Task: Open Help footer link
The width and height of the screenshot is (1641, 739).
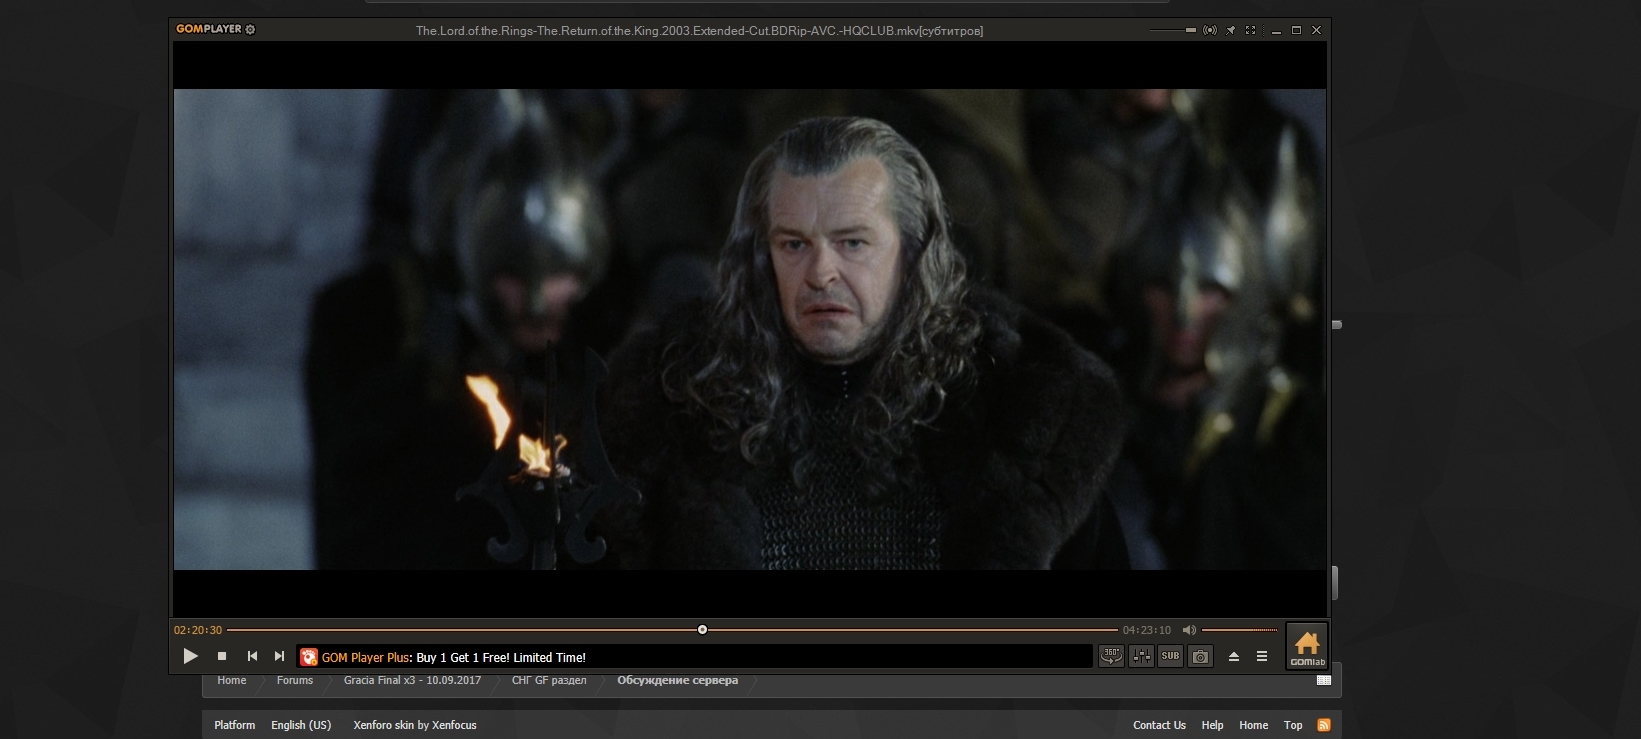Action: (x=1212, y=725)
